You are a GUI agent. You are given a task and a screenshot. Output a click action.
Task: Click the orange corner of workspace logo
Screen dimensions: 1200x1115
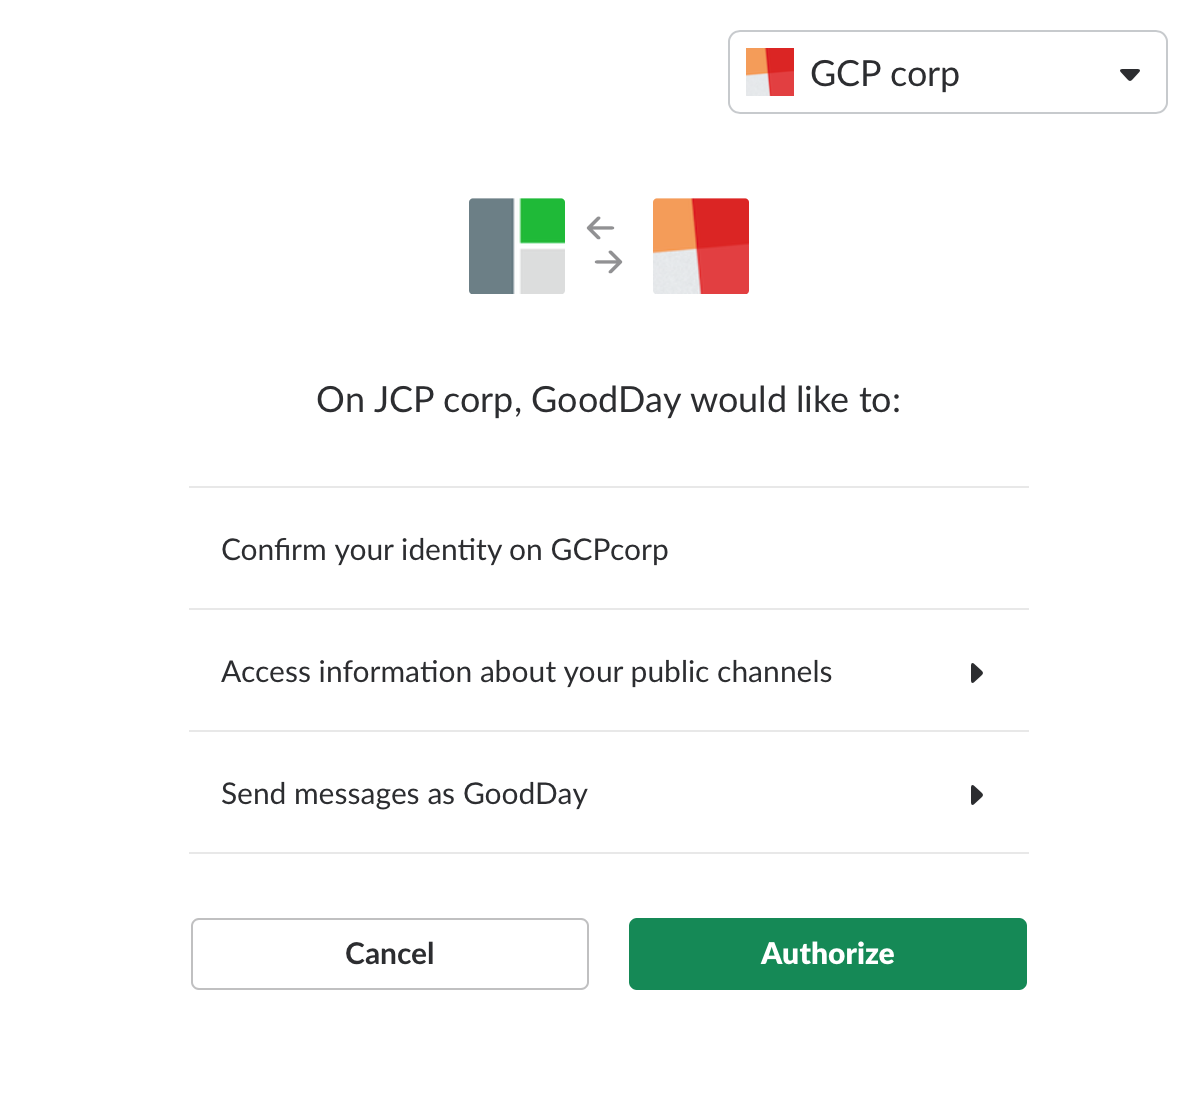[x=674, y=224]
